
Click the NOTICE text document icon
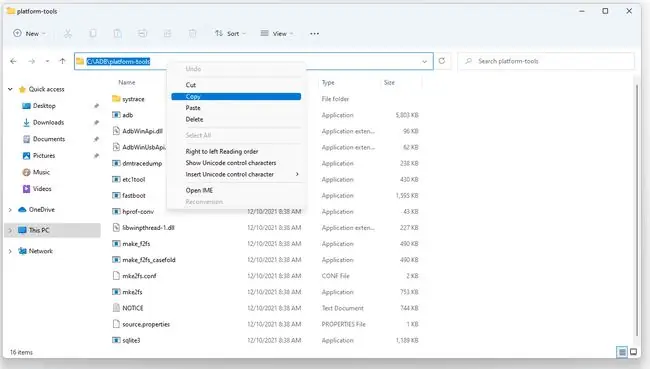pyautogui.click(x=116, y=308)
